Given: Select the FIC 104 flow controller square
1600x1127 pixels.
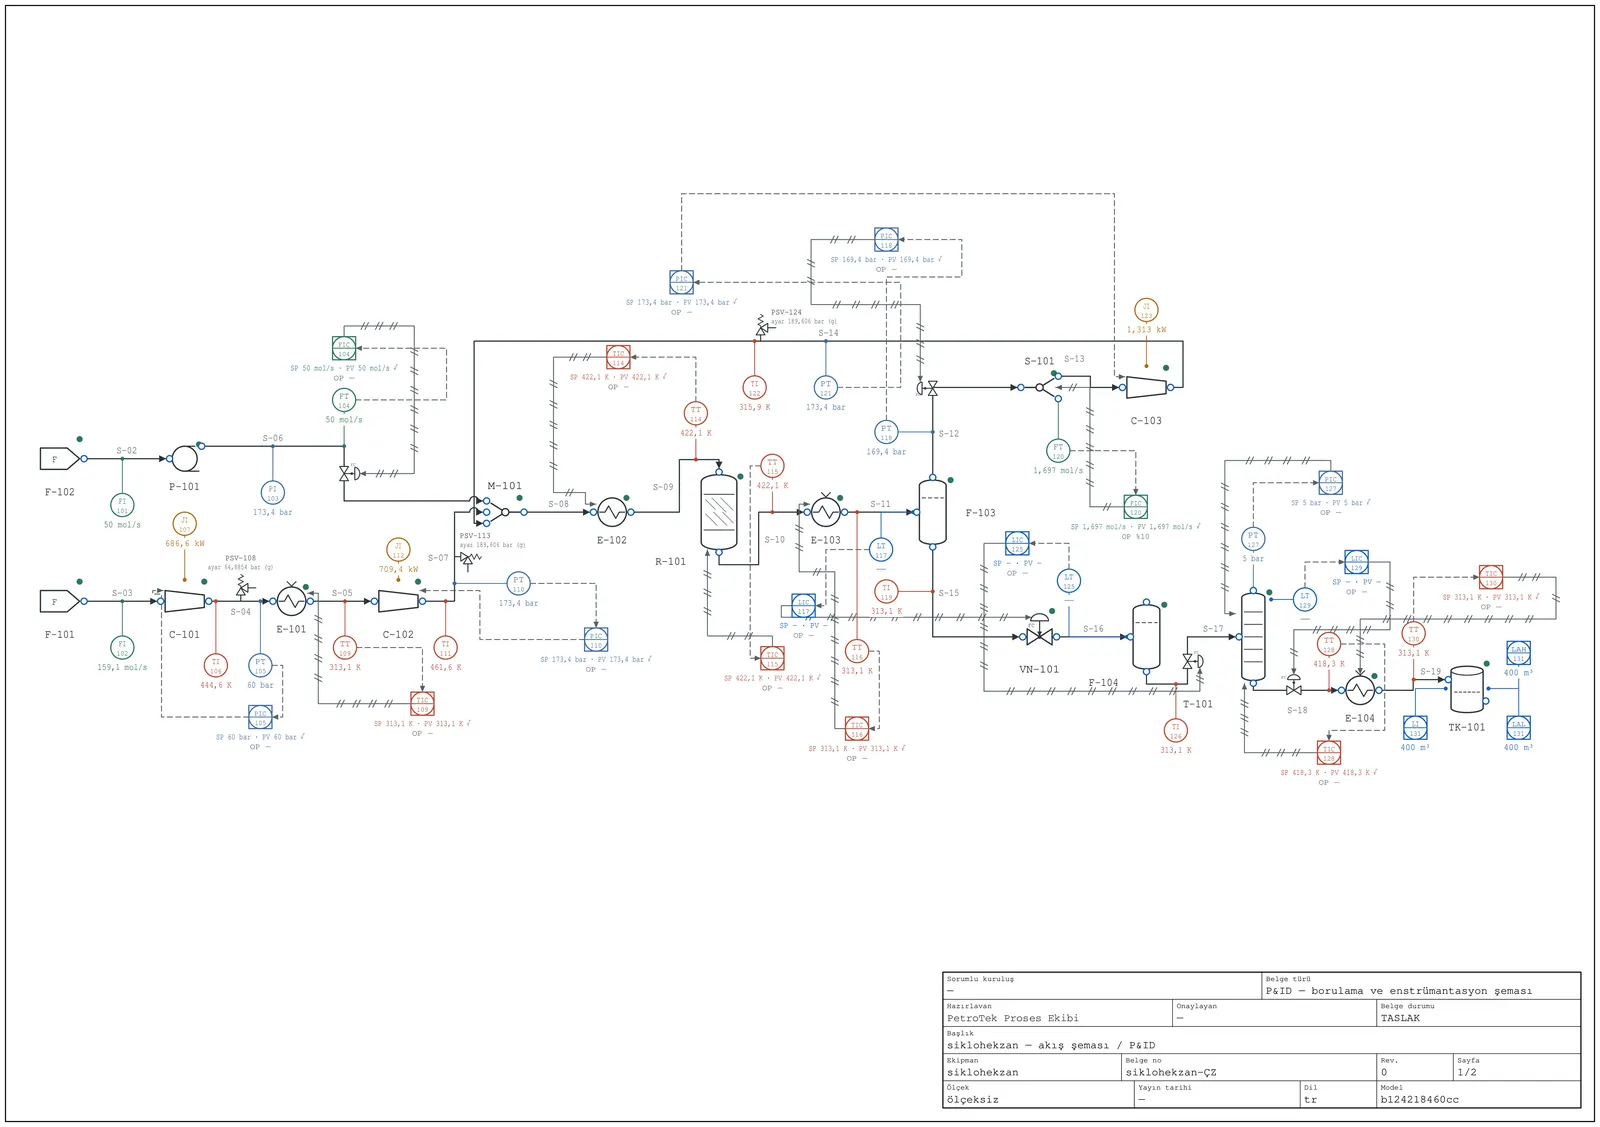Looking at the screenshot, I should pyautogui.click(x=344, y=349).
